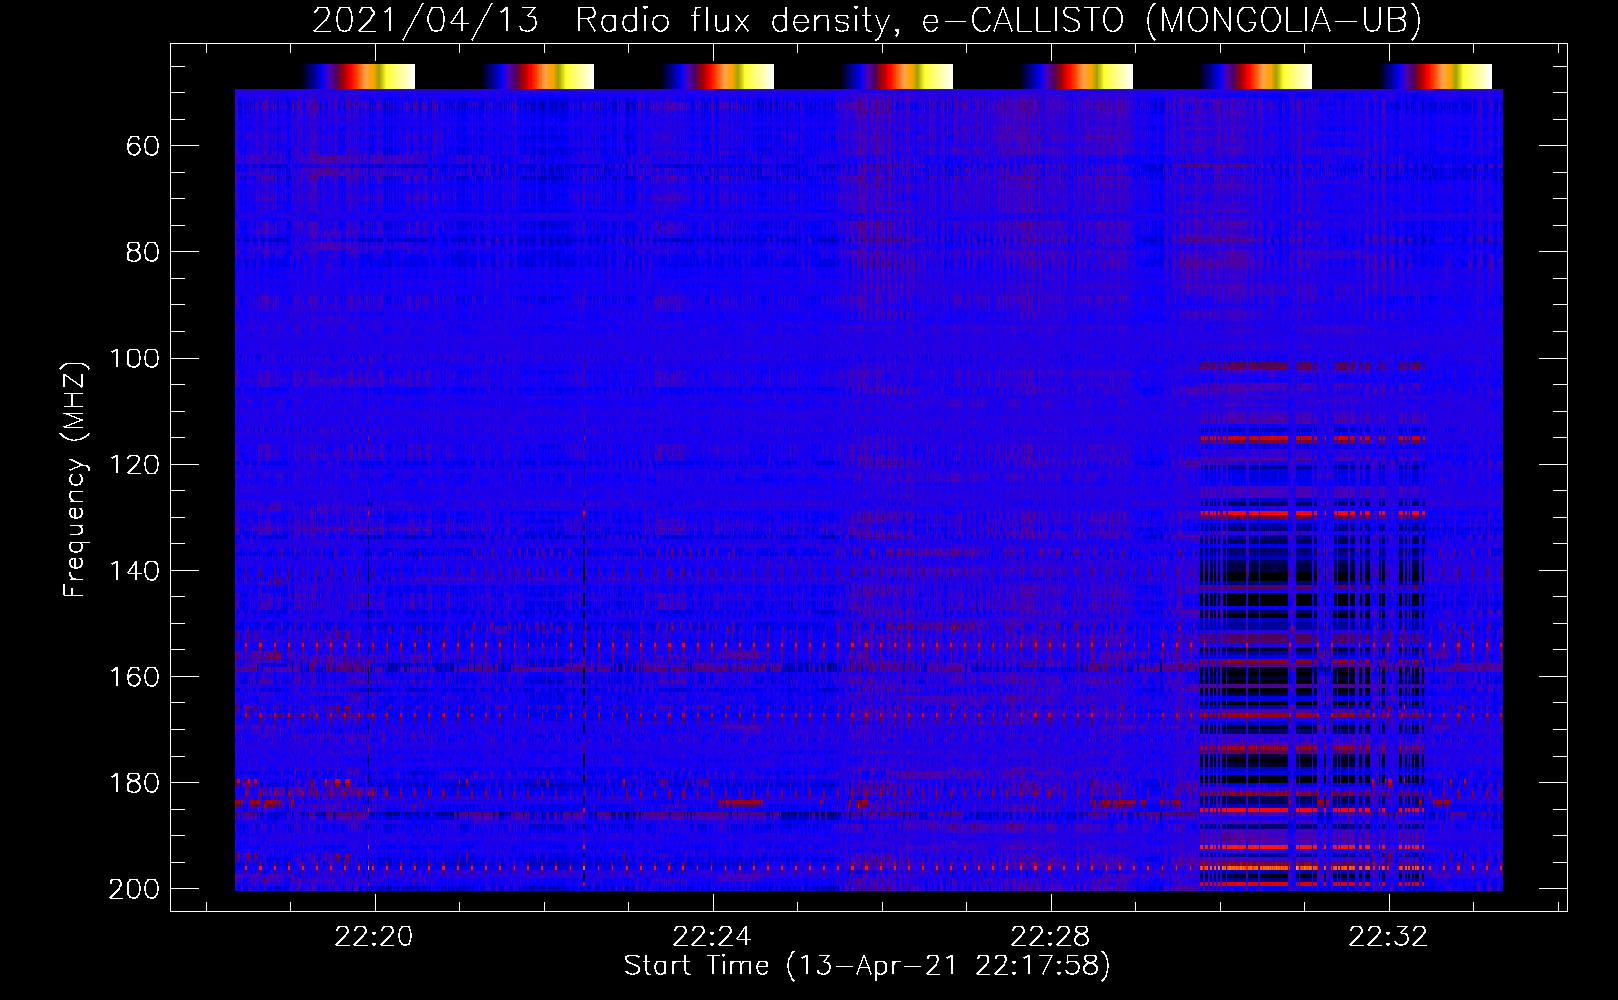
Task: Click the 60 frequency tick label
Action: [x=143, y=147]
